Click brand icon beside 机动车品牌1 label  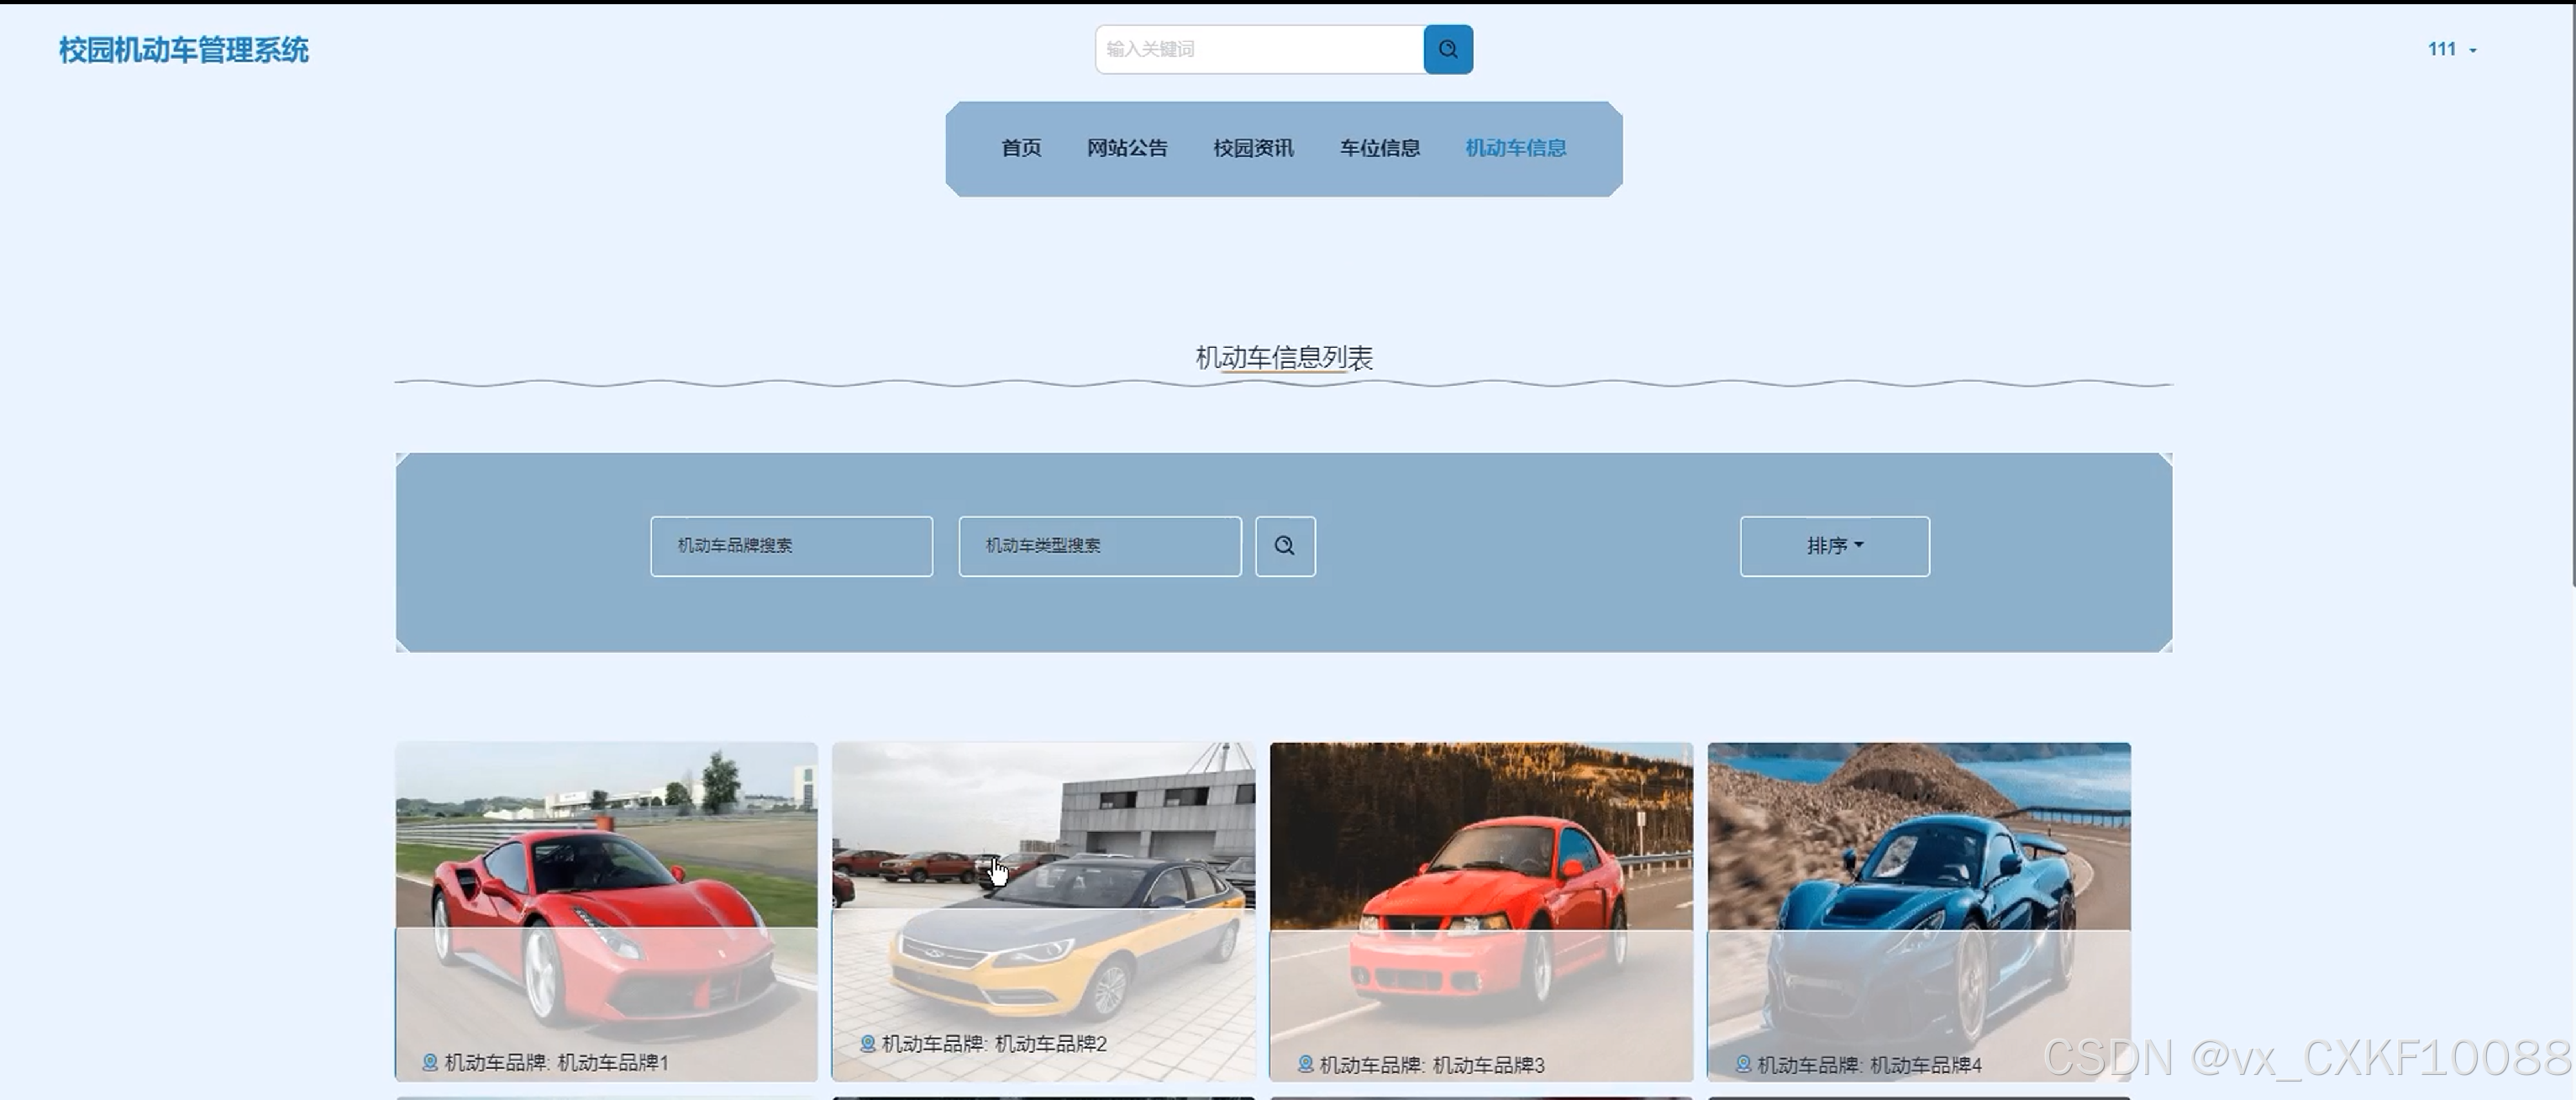point(430,1062)
